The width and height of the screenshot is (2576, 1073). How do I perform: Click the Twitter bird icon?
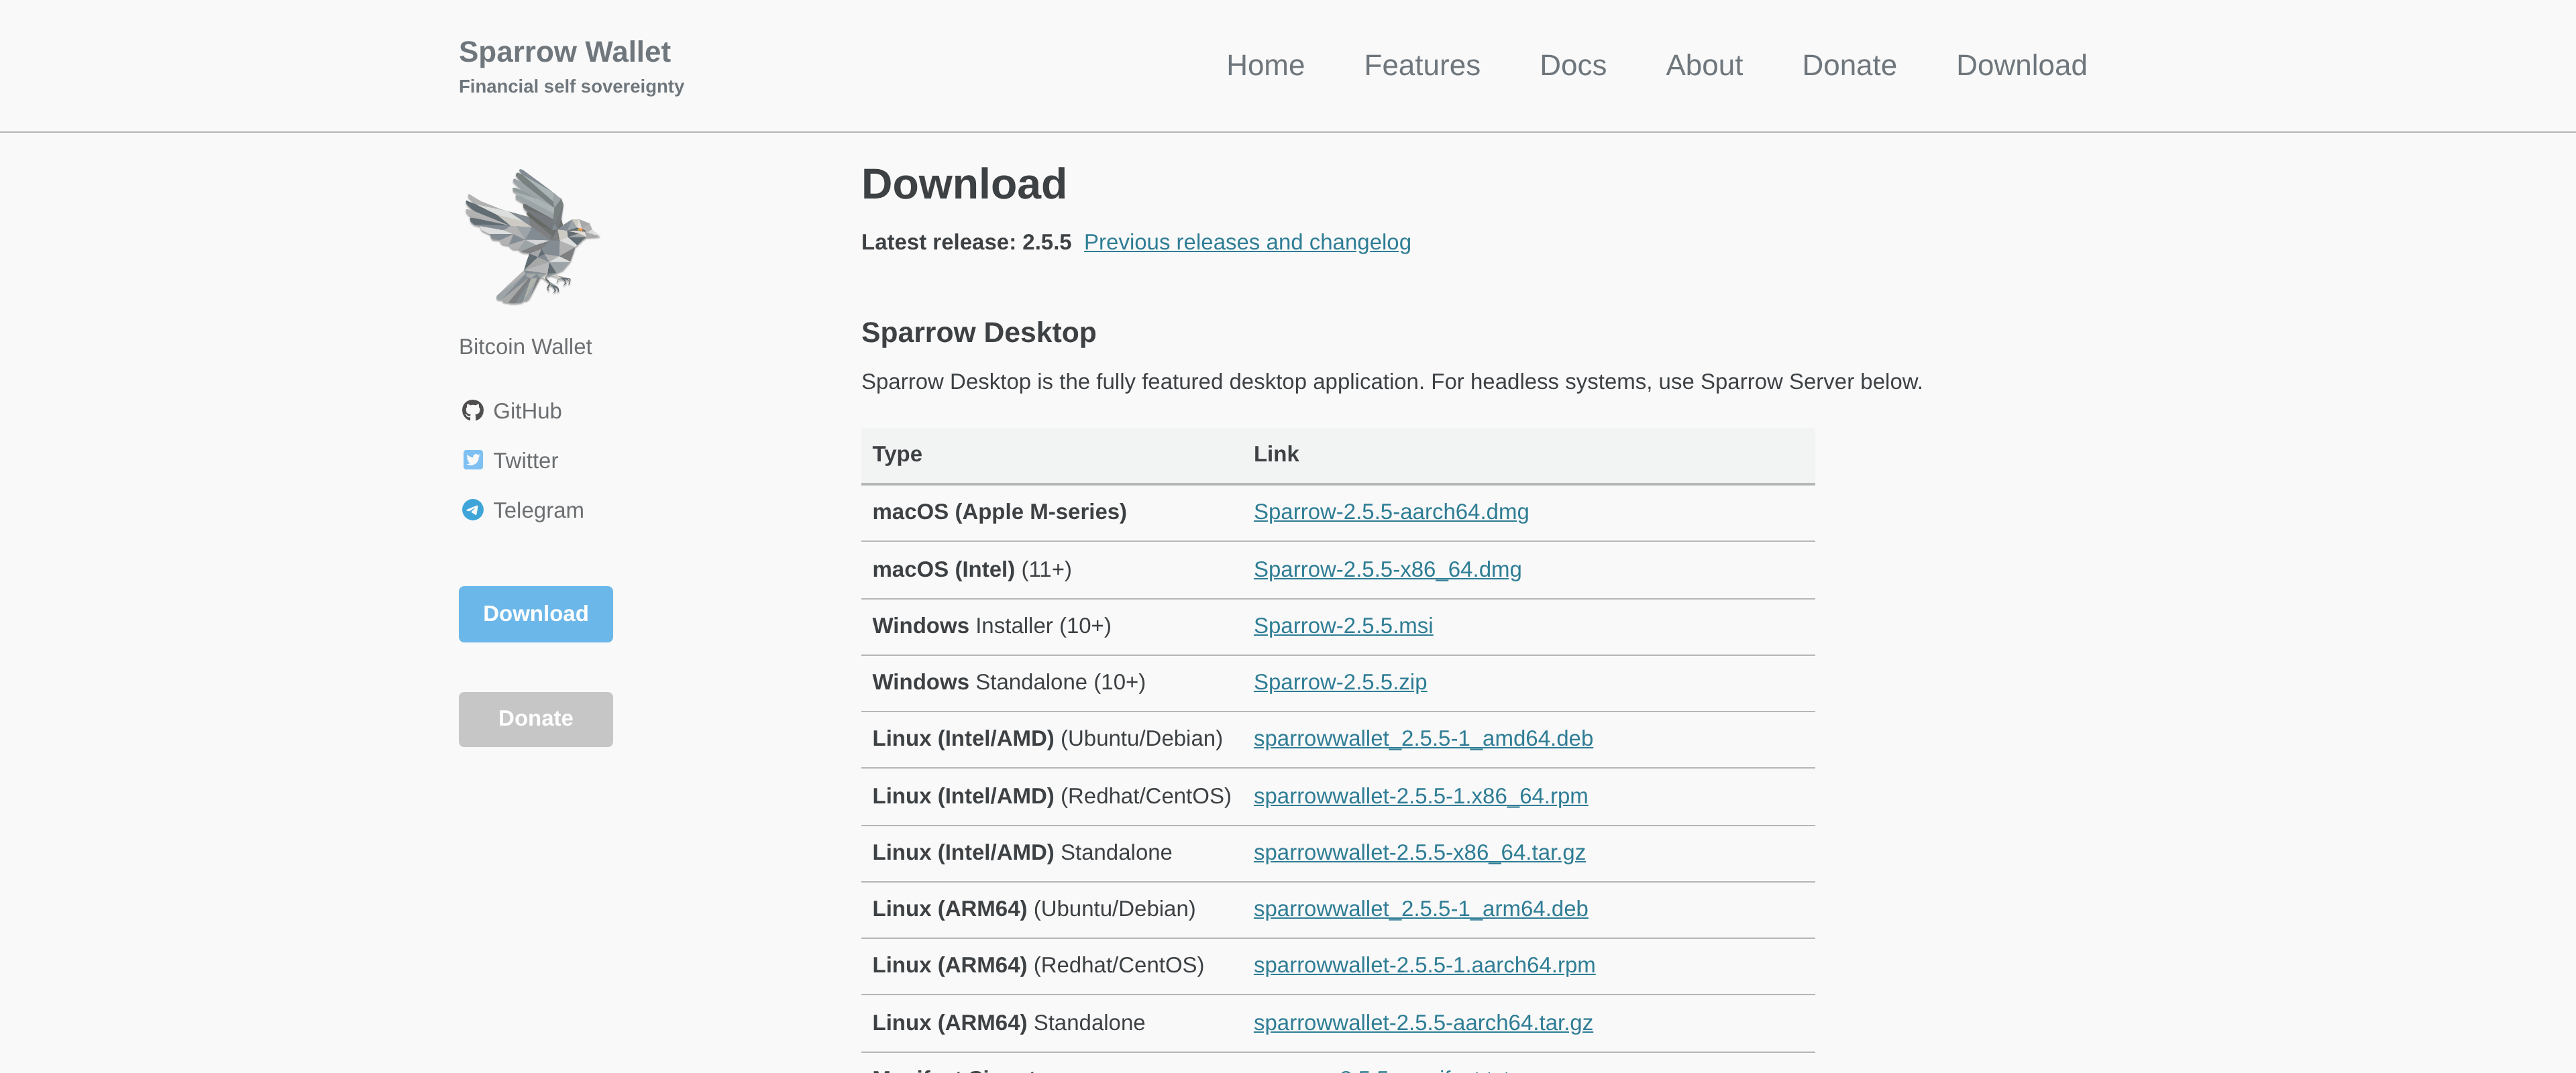[473, 460]
